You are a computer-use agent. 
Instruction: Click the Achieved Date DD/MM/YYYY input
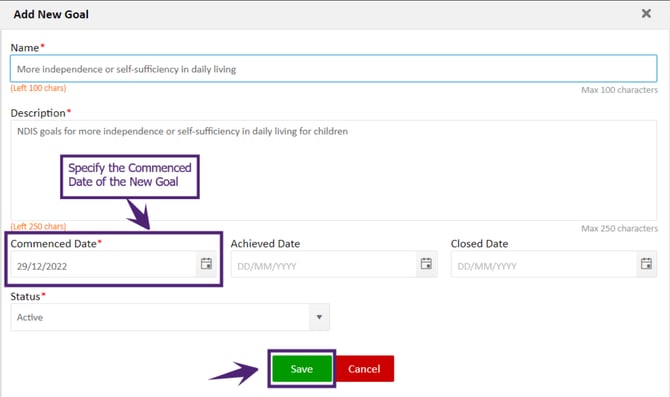click(323, 265)
